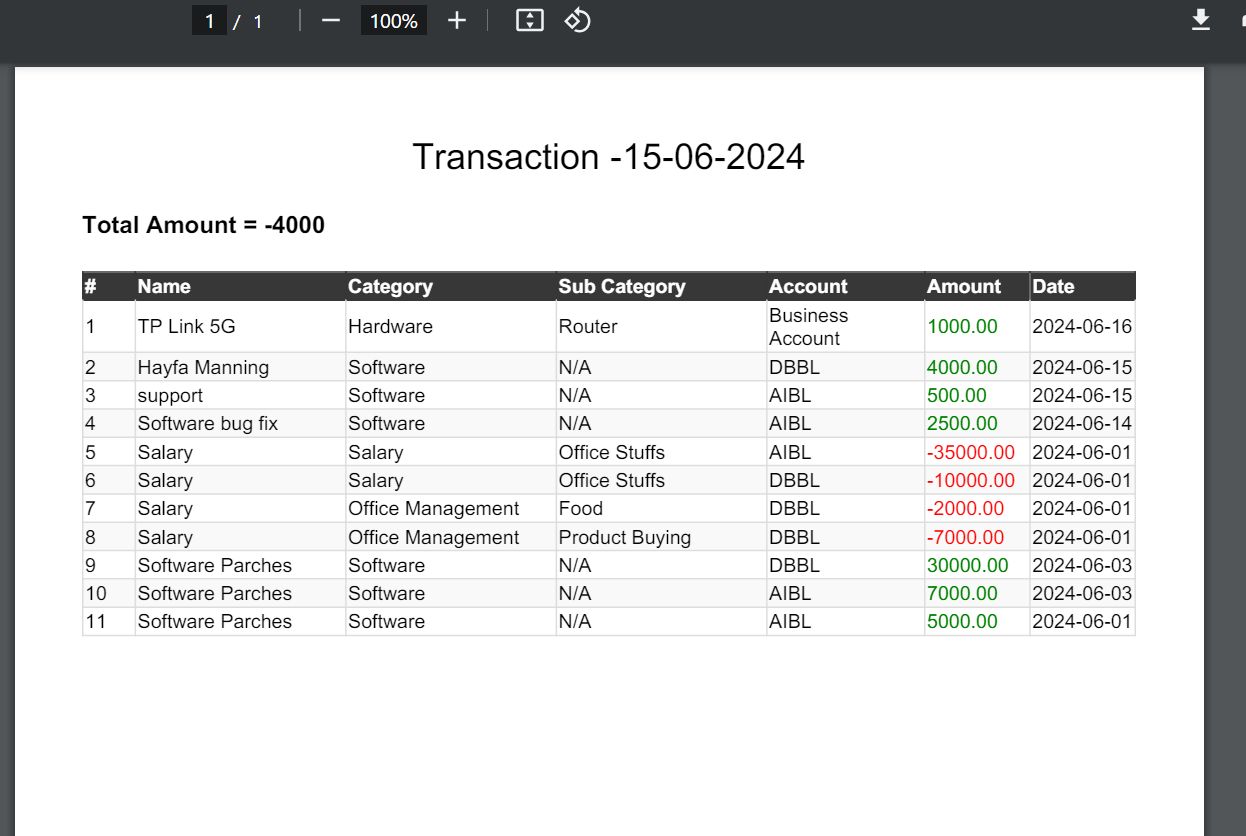This screenshot has width=1246, height=836.
Task: Rotate the document counterclockwise
Action: tap(578, 20)
